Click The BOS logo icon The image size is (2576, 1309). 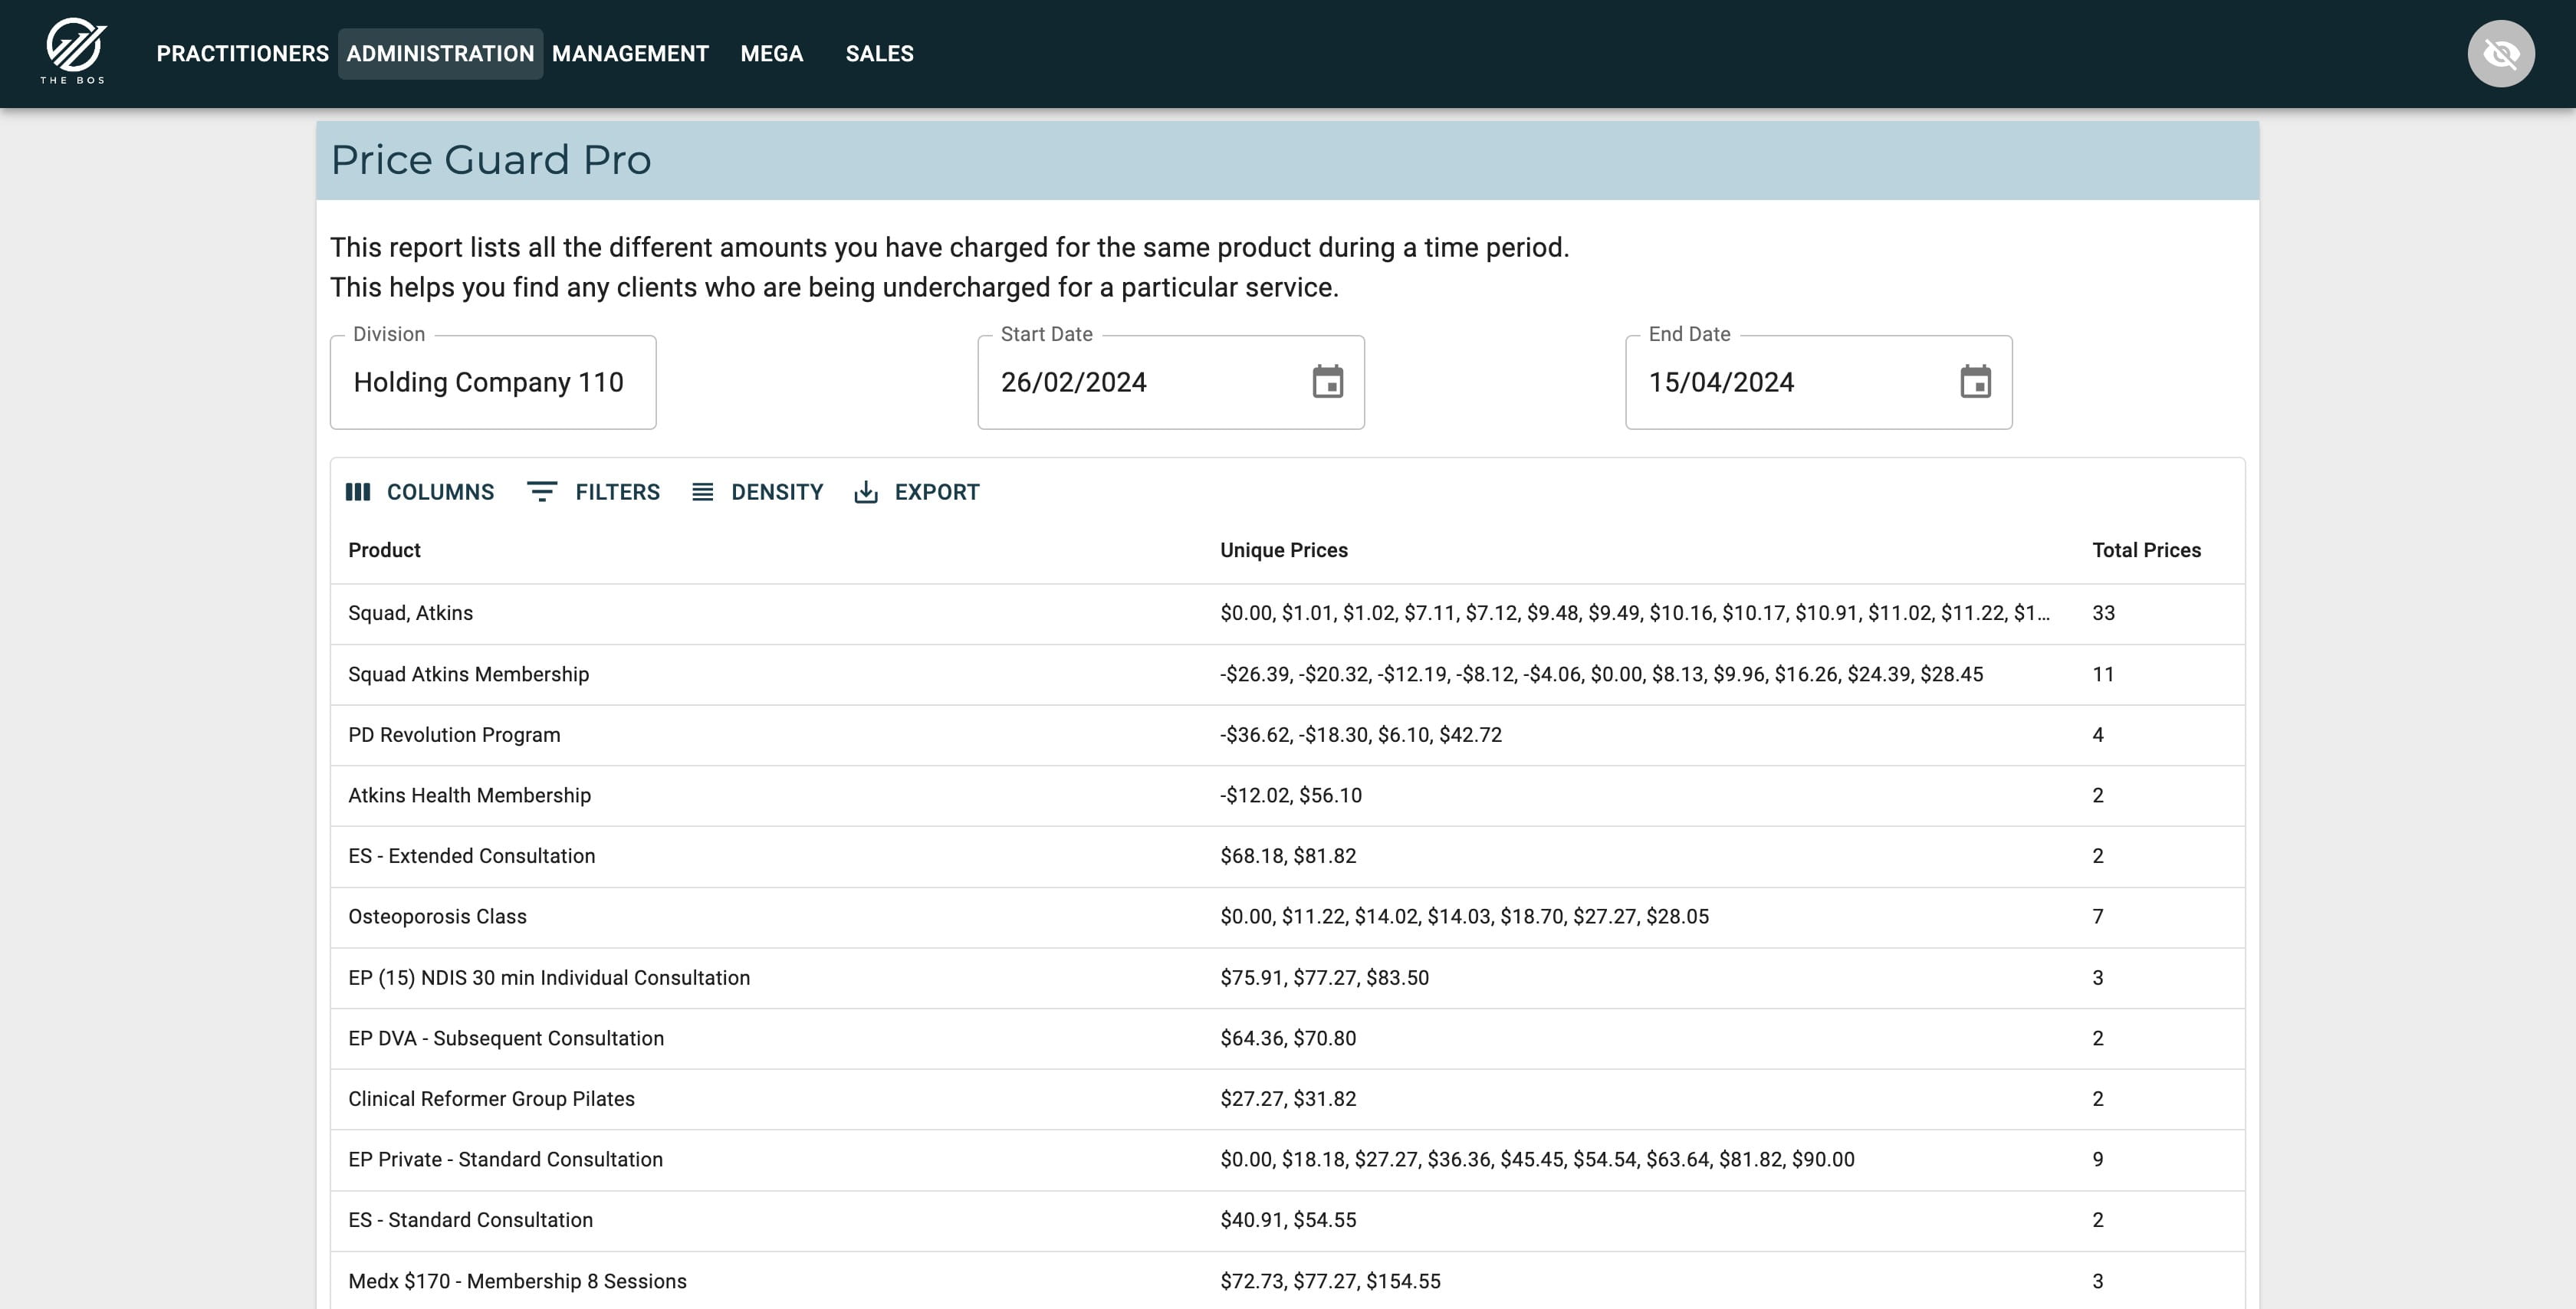73,52
